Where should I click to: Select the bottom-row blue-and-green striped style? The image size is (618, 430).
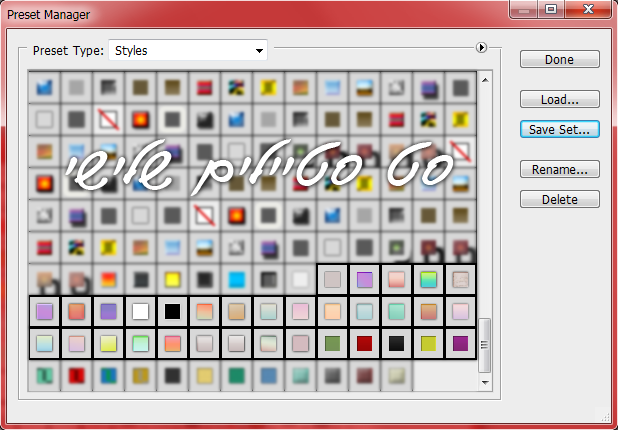pos(108,376)
